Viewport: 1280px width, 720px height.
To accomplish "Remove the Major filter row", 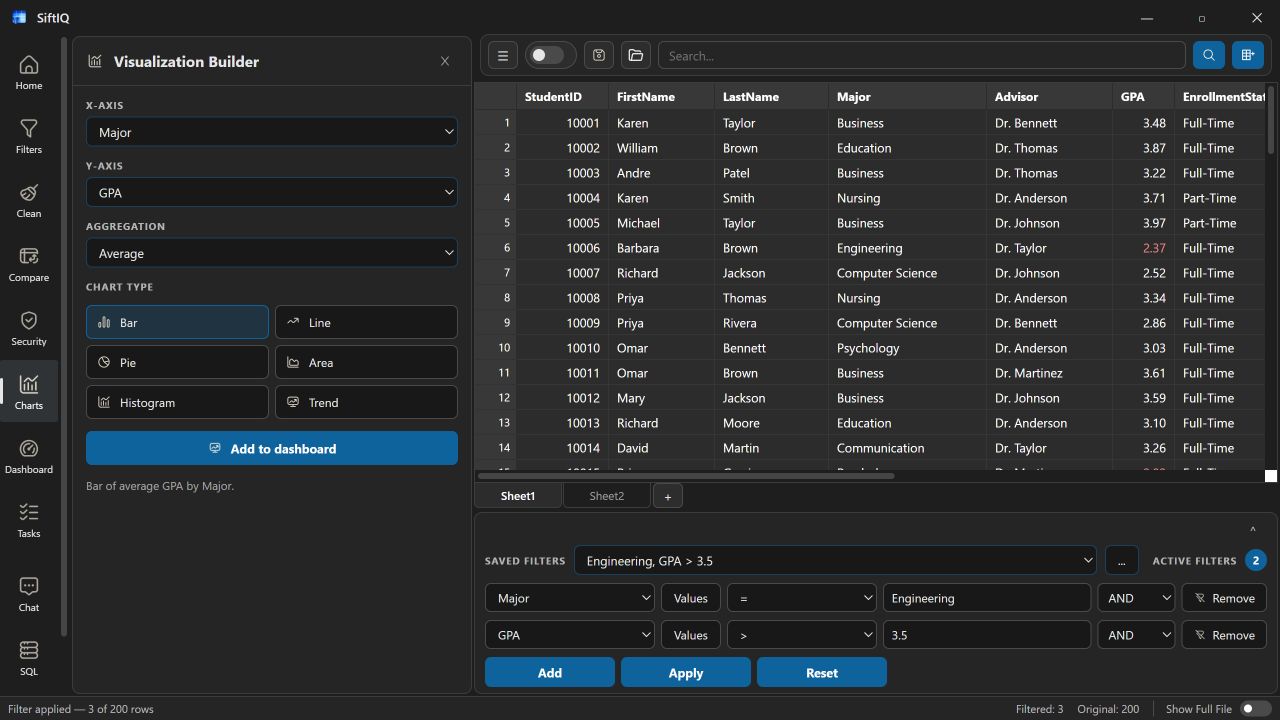I will click(x=1224, y=598).
